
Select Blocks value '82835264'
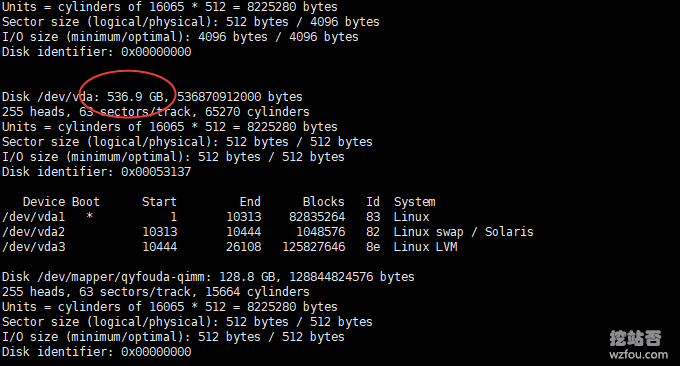pyautogui.click(x=317, y=217)
